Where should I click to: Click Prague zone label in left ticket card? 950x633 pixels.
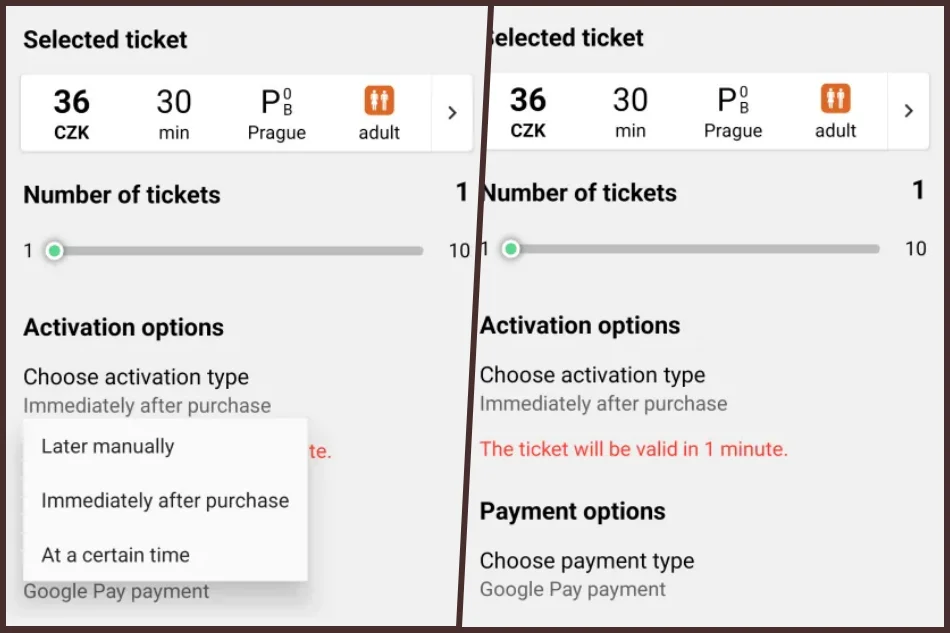[276, 133]
